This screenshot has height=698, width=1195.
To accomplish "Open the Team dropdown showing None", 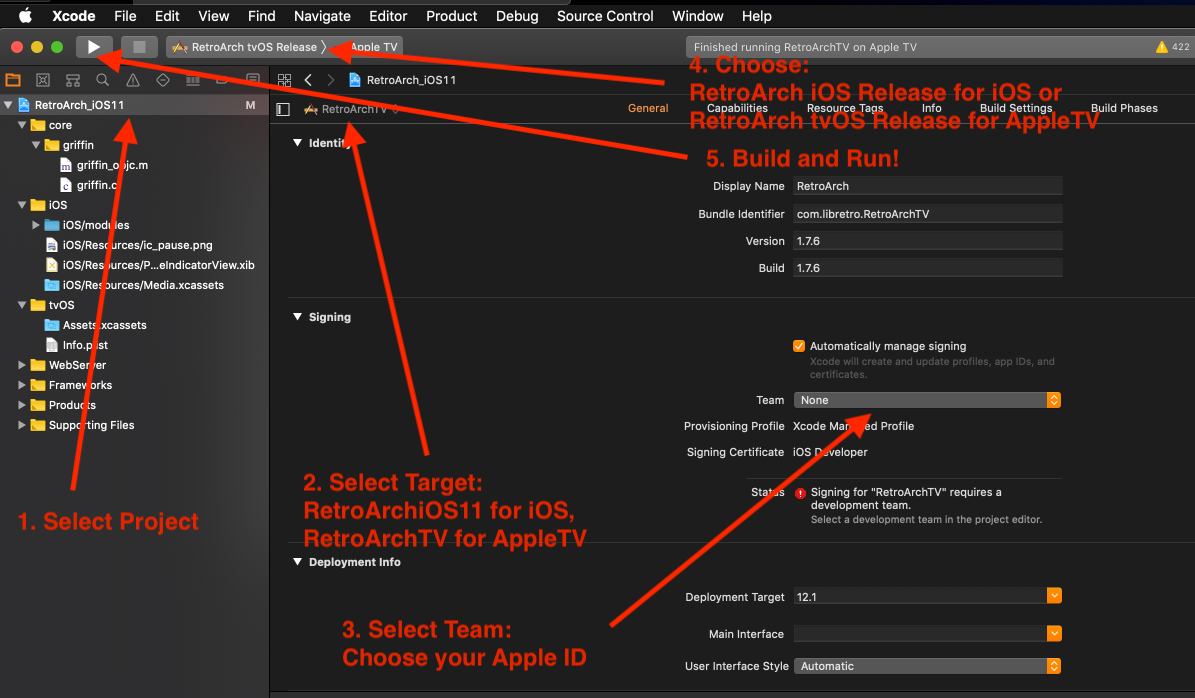I will (x=927, y=400).
